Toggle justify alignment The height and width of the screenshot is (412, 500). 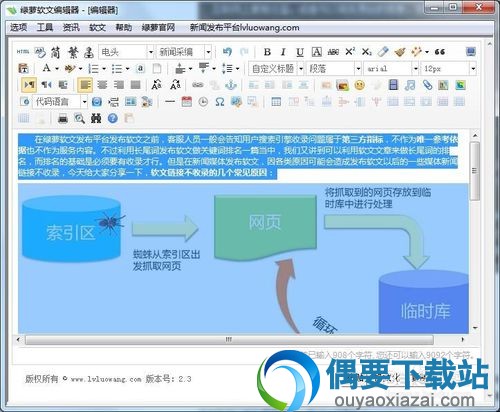click(x=135, y=85)
